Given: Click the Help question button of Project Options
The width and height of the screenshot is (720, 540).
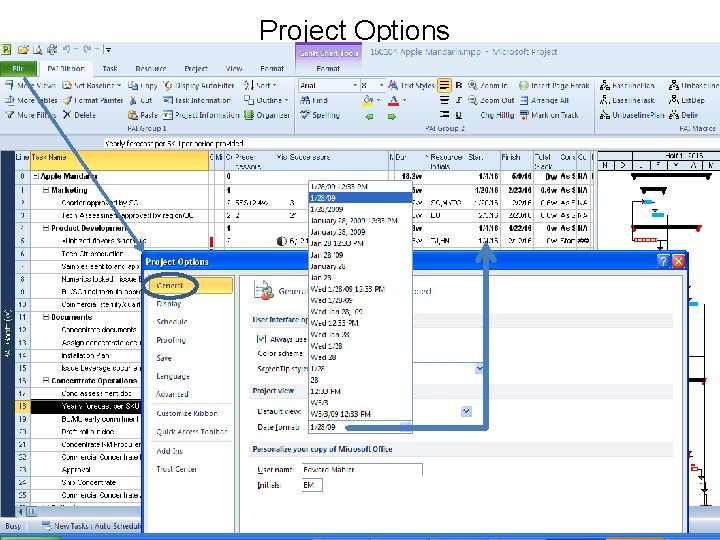Looking at the screenshot, I should [663, 261].
